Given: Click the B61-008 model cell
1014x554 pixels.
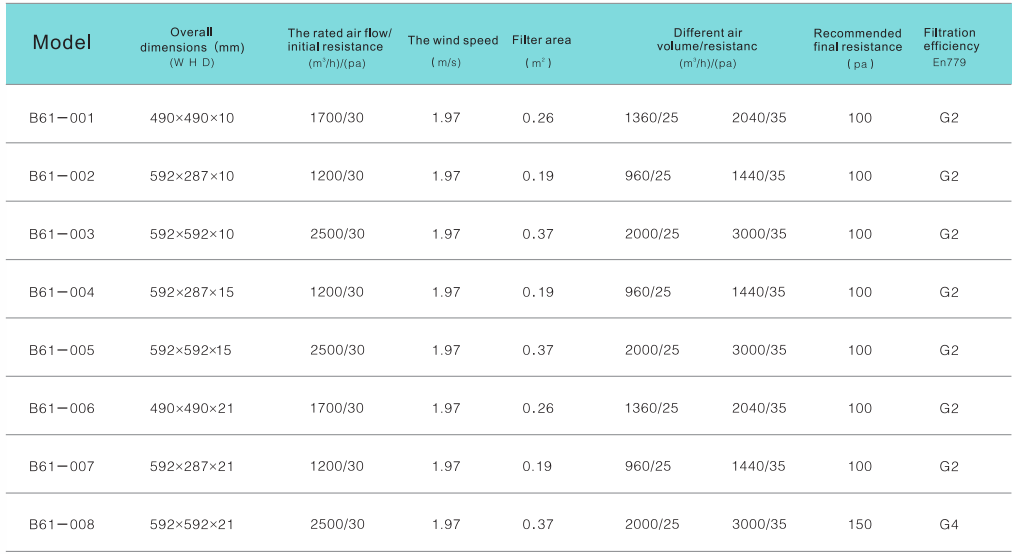Looking at the screenshot, I should tap(62, 524).
